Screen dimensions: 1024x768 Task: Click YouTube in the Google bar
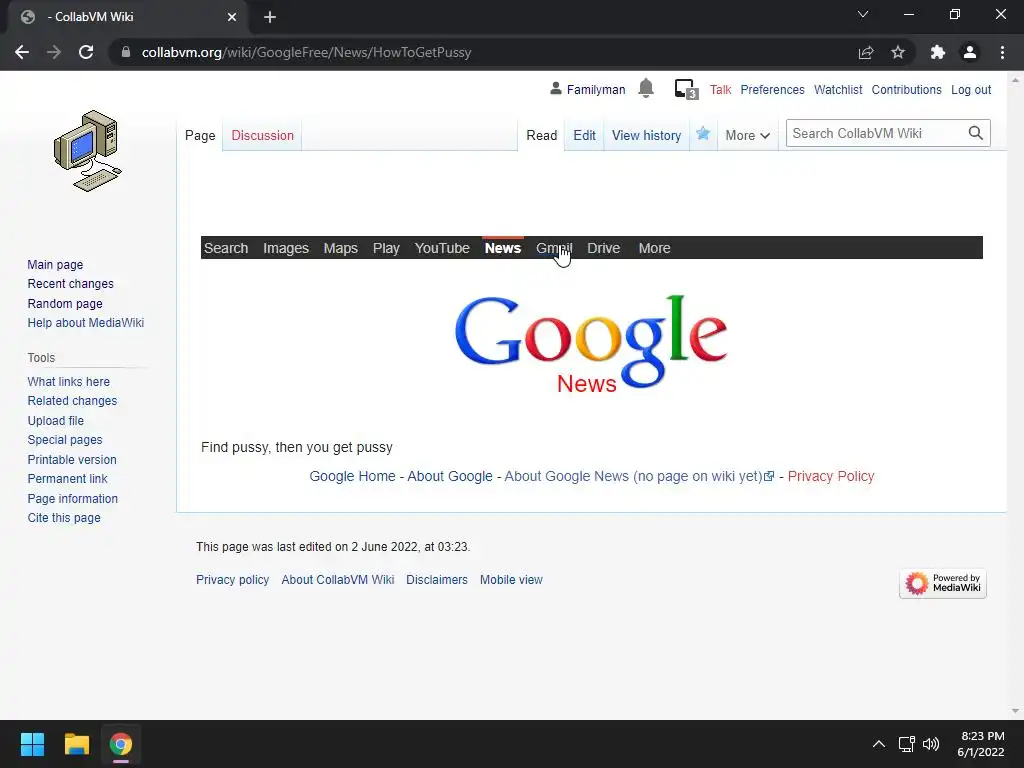click(x=442, y=248)
